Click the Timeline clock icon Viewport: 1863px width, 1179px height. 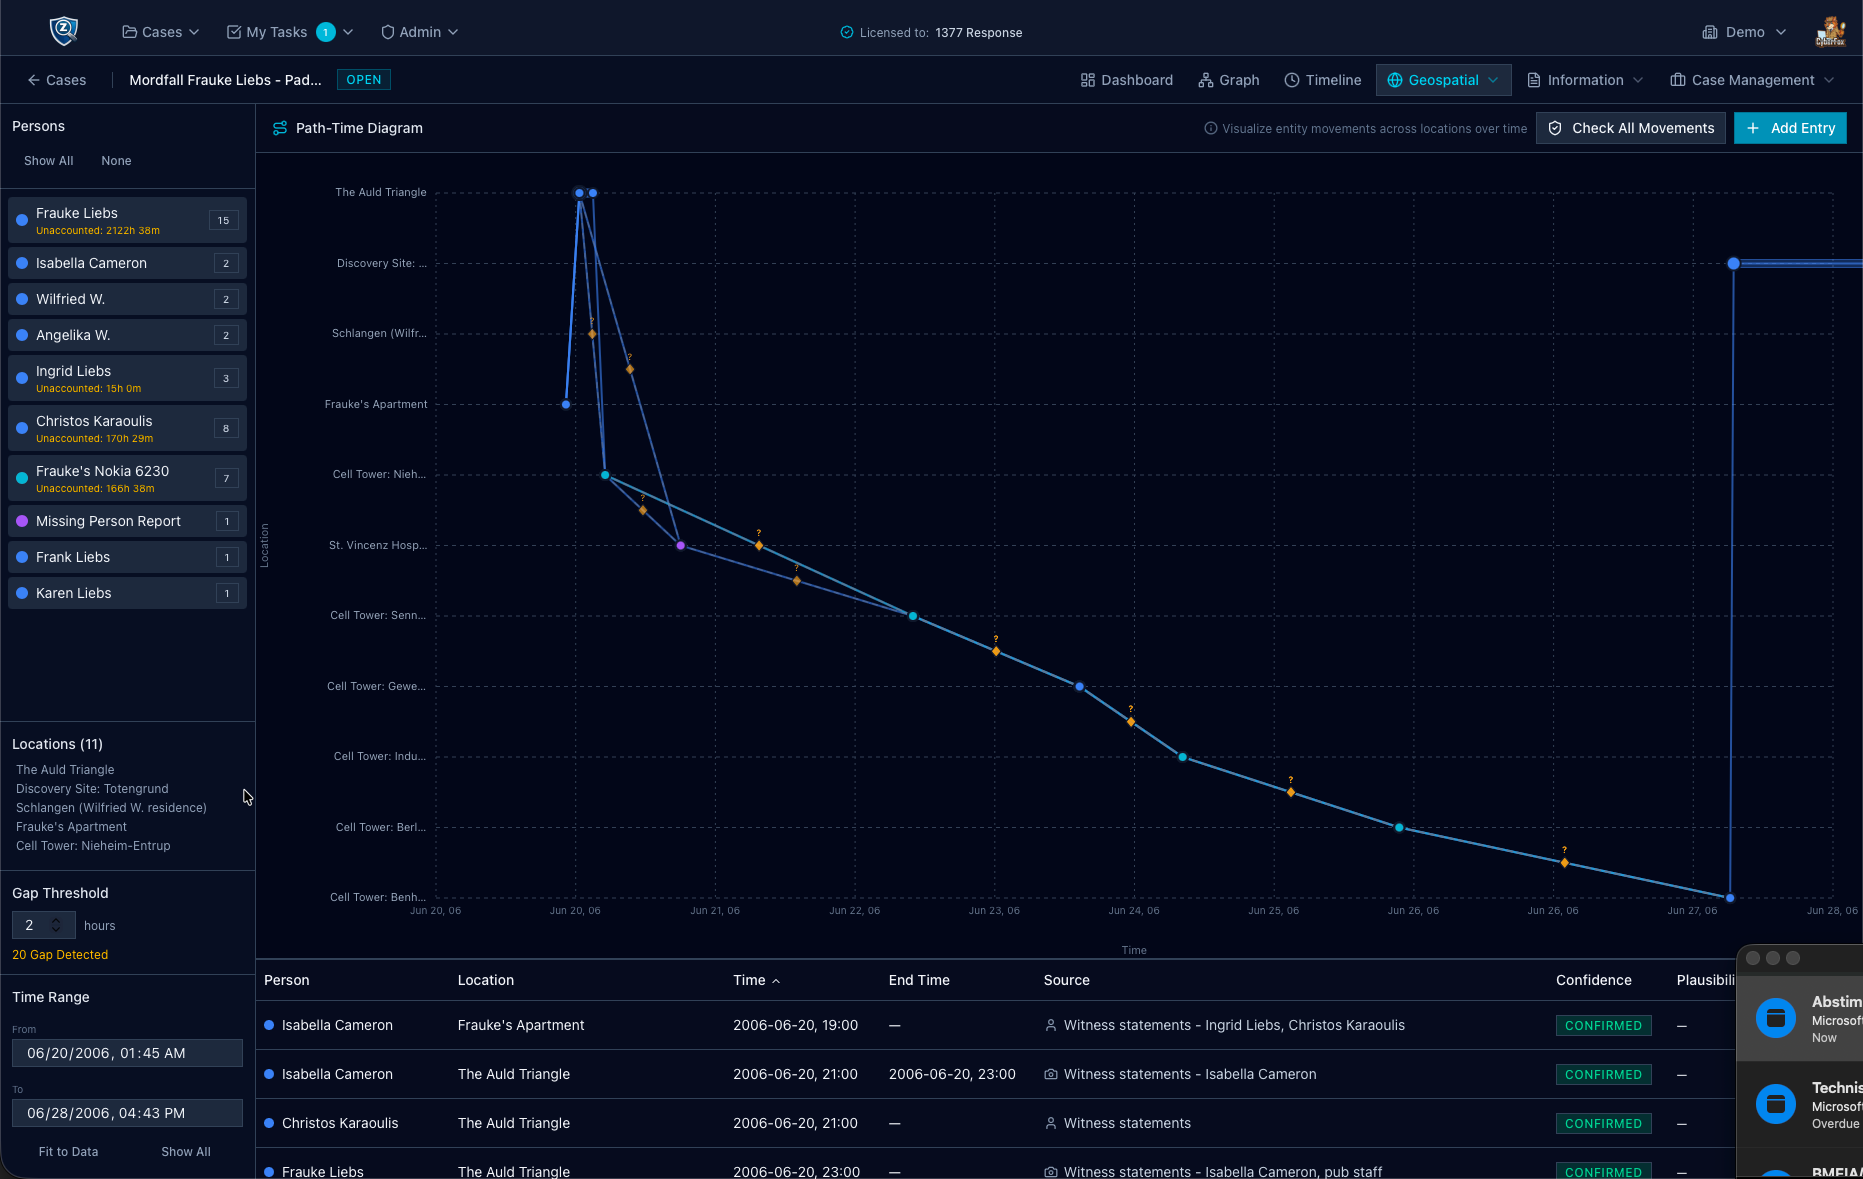pyautogui.click(x=1292, y=80)
